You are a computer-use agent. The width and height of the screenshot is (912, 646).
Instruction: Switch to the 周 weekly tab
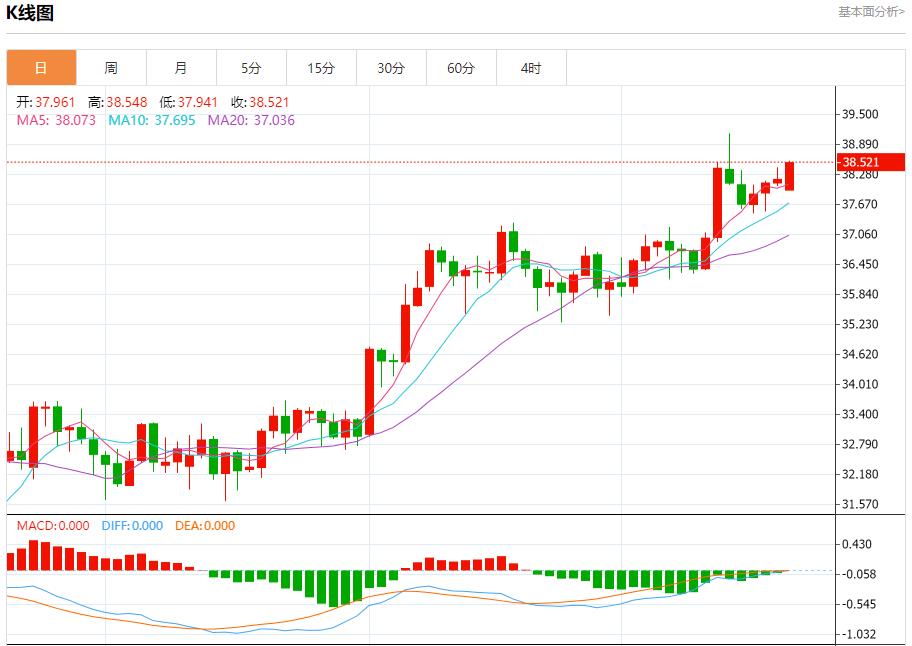(111, 68)
